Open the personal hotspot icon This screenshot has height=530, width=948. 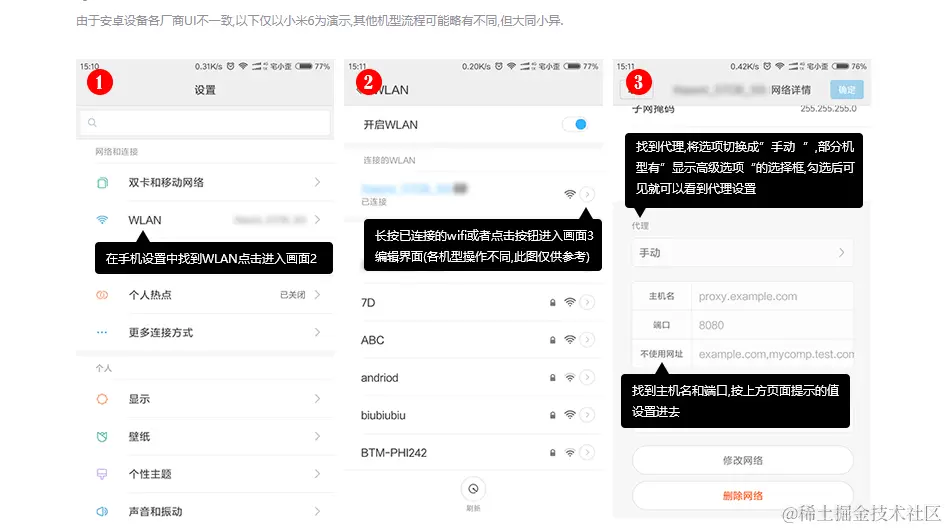click(x=102, y=295)
